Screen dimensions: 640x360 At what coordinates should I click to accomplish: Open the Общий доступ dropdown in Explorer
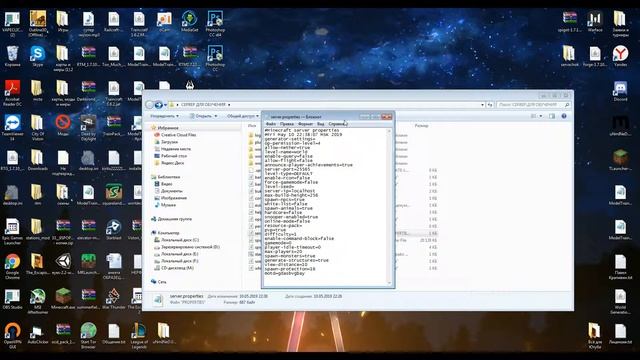click(242, 116)
